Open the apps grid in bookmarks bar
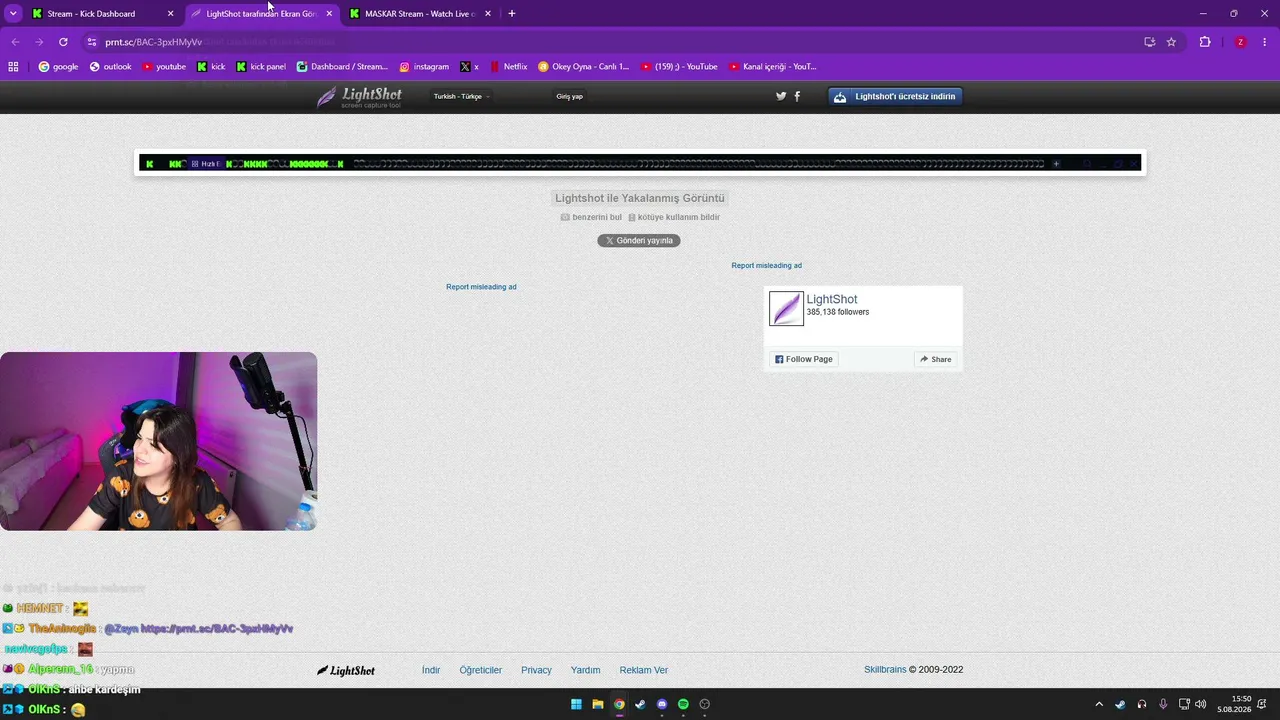Image resolution: width=1280 pixels, height=720 pixels. pyautogui.click(x=13, y=67)
